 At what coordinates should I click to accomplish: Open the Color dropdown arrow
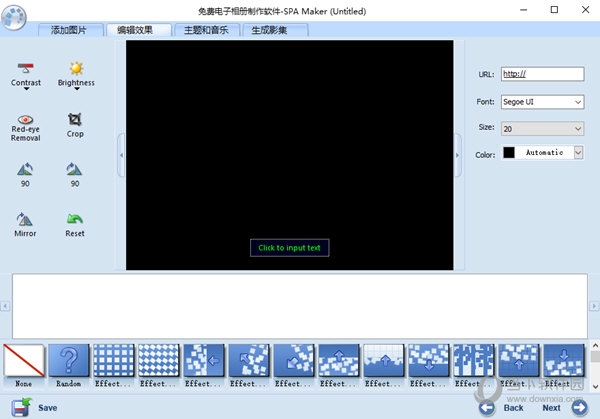[x=578, y=152]
